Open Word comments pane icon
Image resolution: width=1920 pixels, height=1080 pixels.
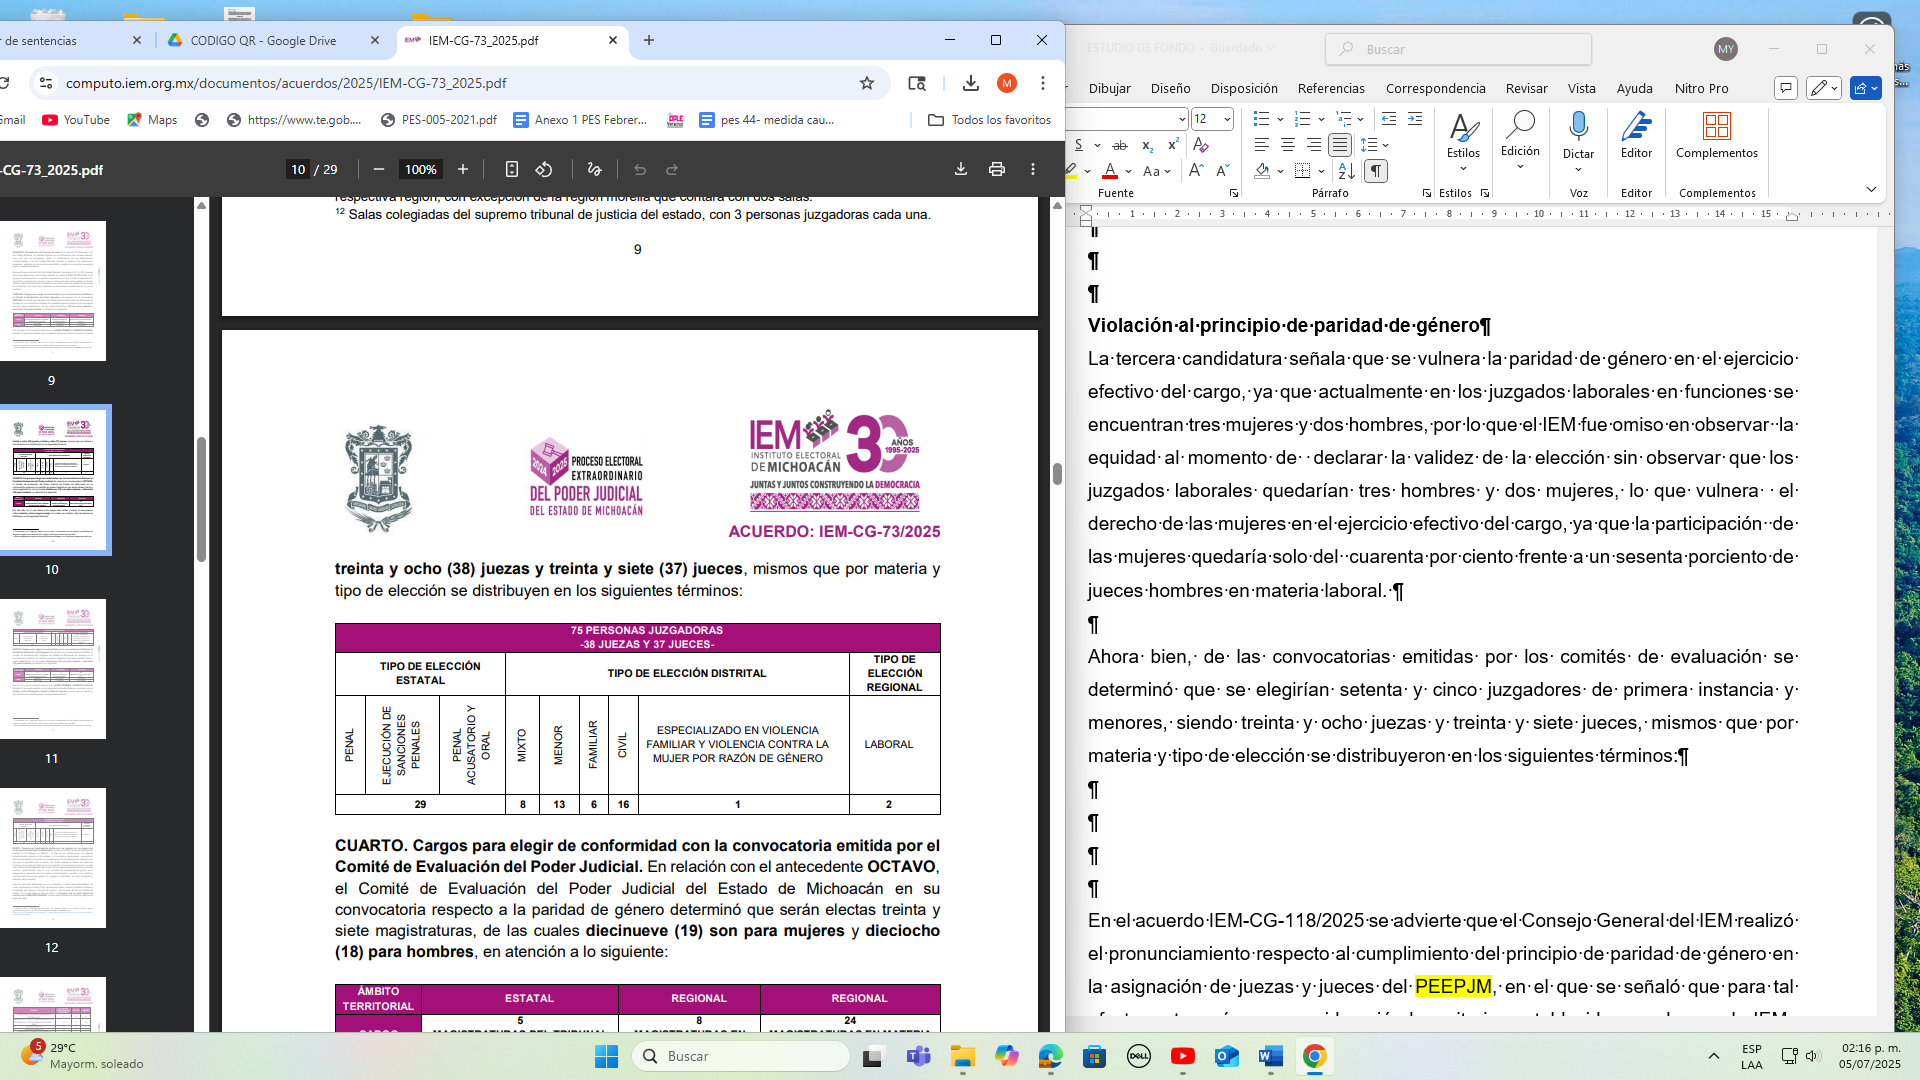click(1785, 88)
